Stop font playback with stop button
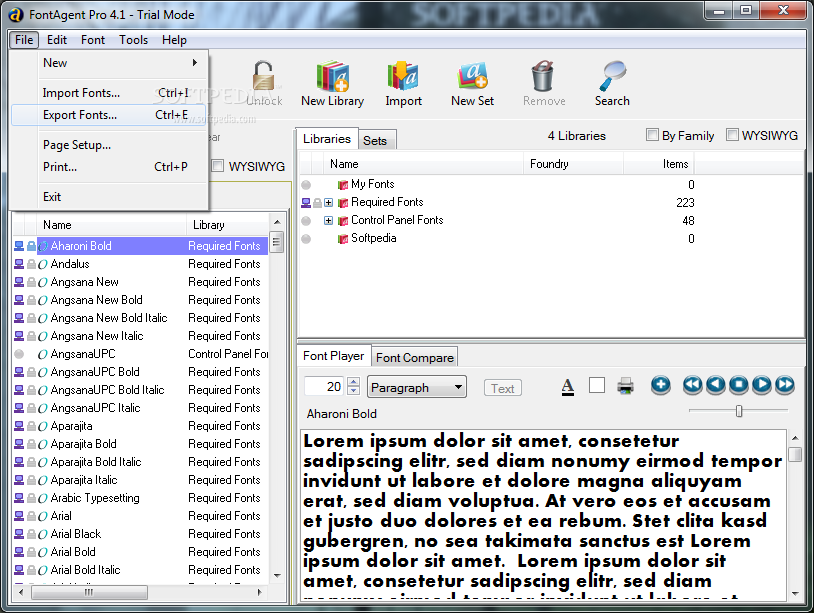Viewport: 814px width, 613px height. click(739, 385)
